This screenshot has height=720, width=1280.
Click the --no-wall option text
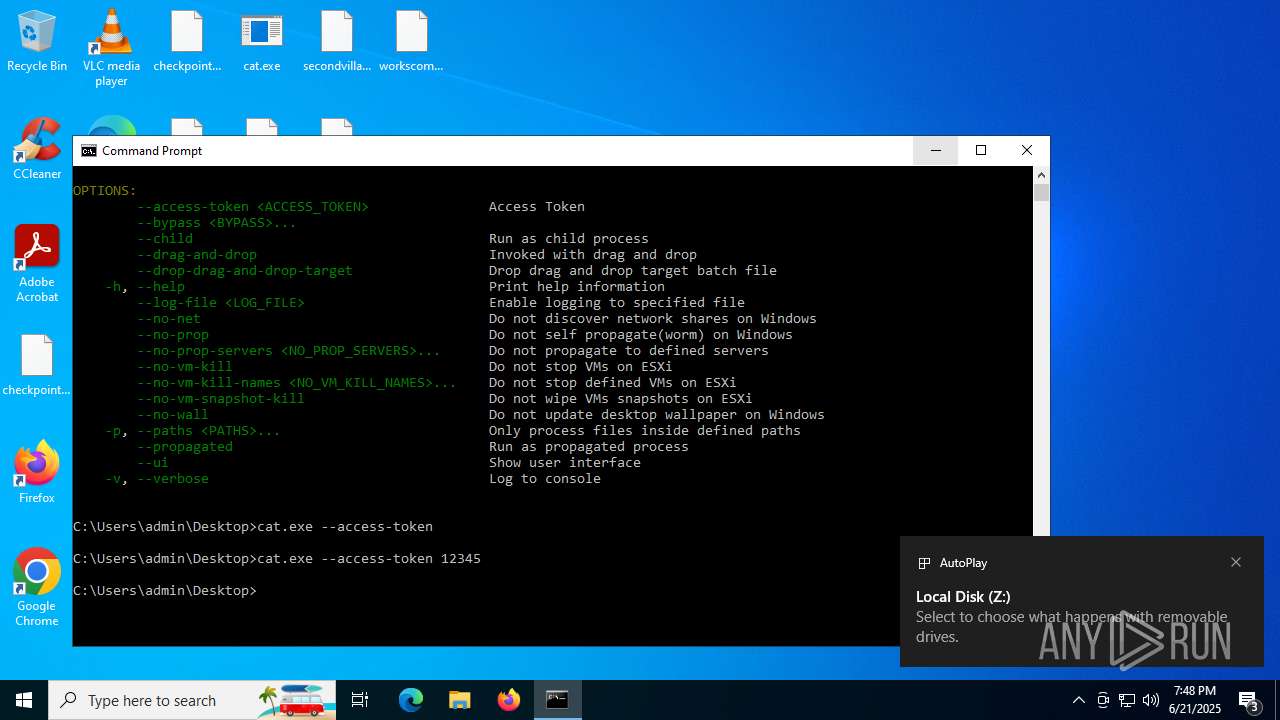(x=173, y=415)
